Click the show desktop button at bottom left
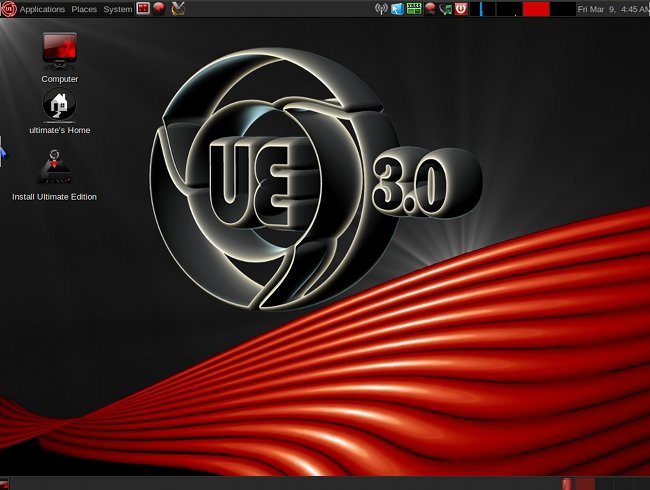The height and width of the screenshot is (490, 650). tap(4, 484)
